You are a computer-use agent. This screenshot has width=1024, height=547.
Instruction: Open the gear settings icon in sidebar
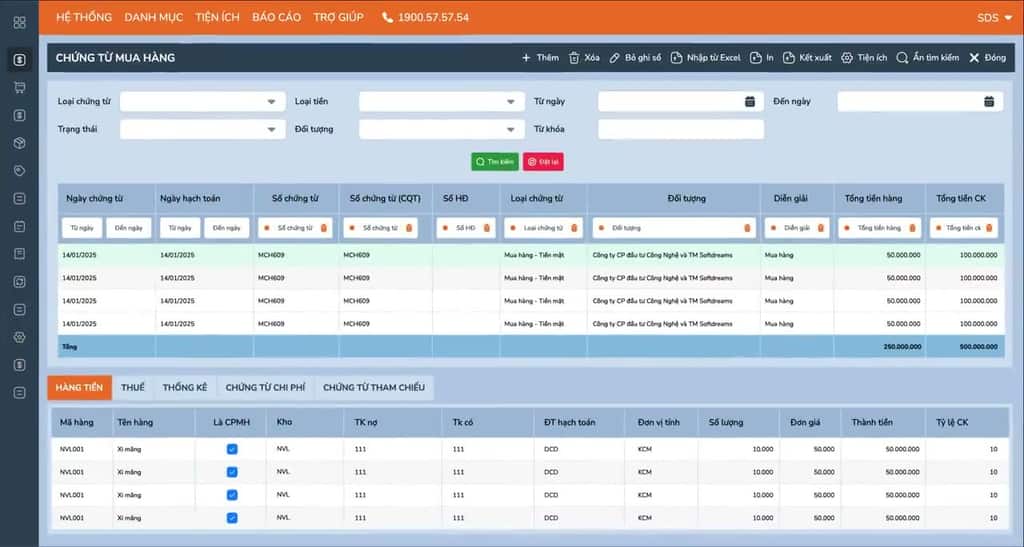click(20, 337)
